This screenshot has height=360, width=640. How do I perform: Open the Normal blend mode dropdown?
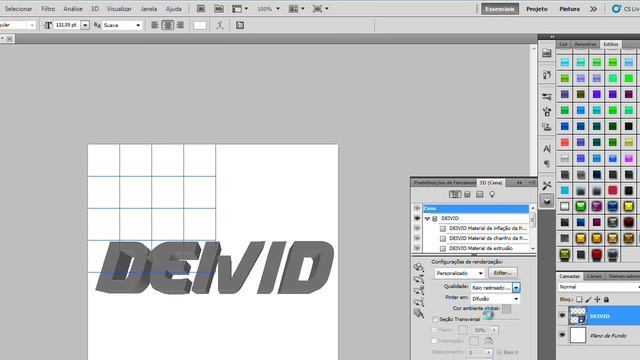(x=599, y=287)
